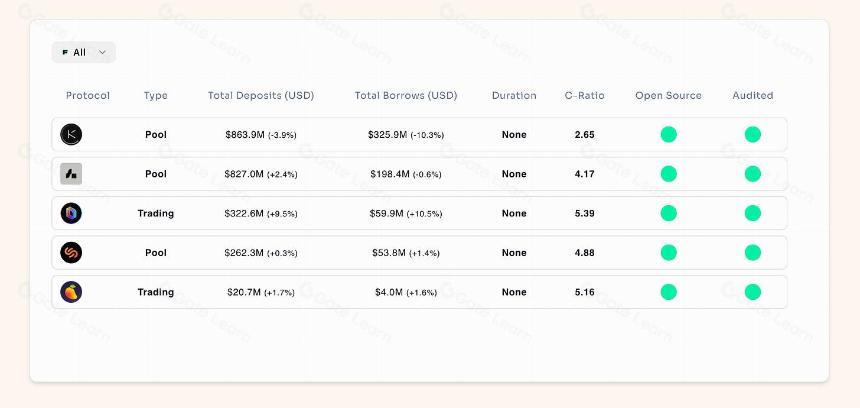This screenshot has height=408, width=860.
Task: Click the mango fruit protocol logo in fifth row
Action: point(71,292)
